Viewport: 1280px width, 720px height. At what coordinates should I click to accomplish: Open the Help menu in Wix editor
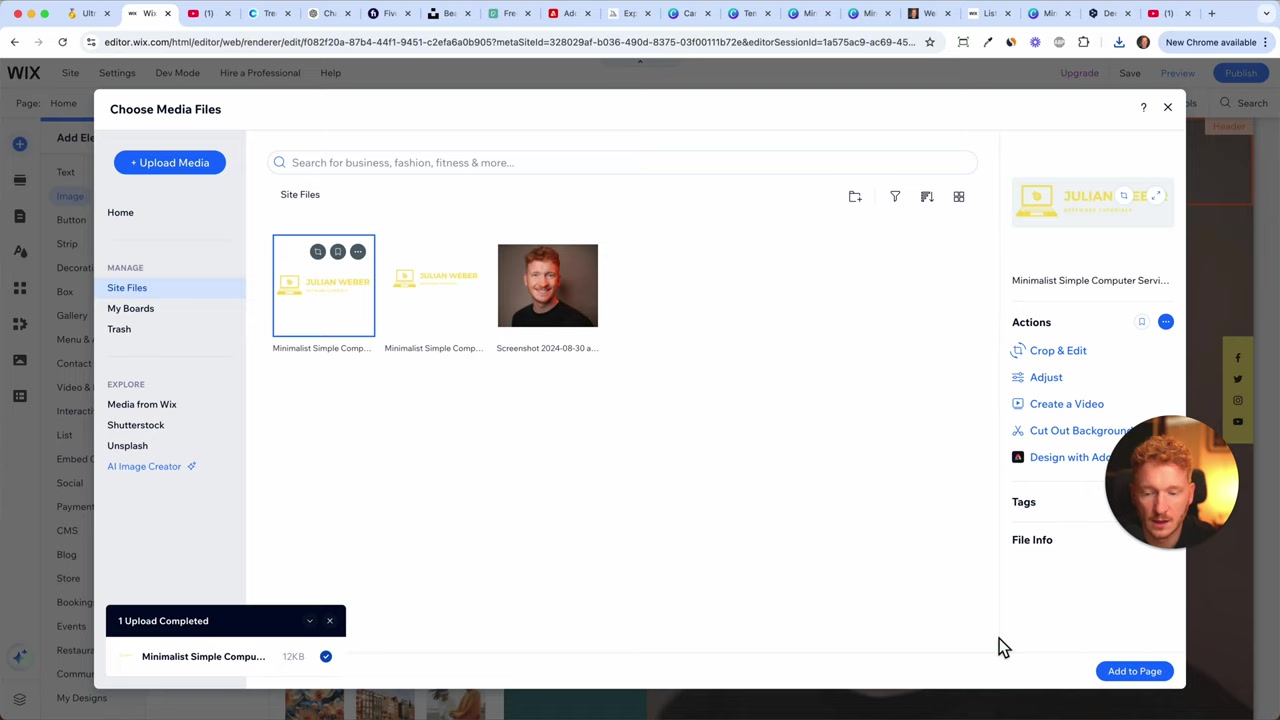330,73
